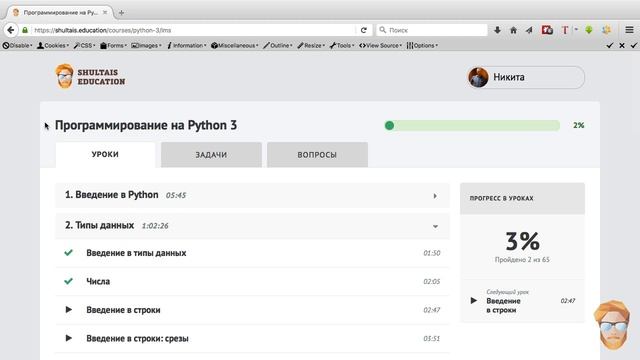Image resolution: width=640 pixels, height=360 pixels.
Task: Switch to the ЗАДАЧИ tab
Action: click(x=211, y=155)
